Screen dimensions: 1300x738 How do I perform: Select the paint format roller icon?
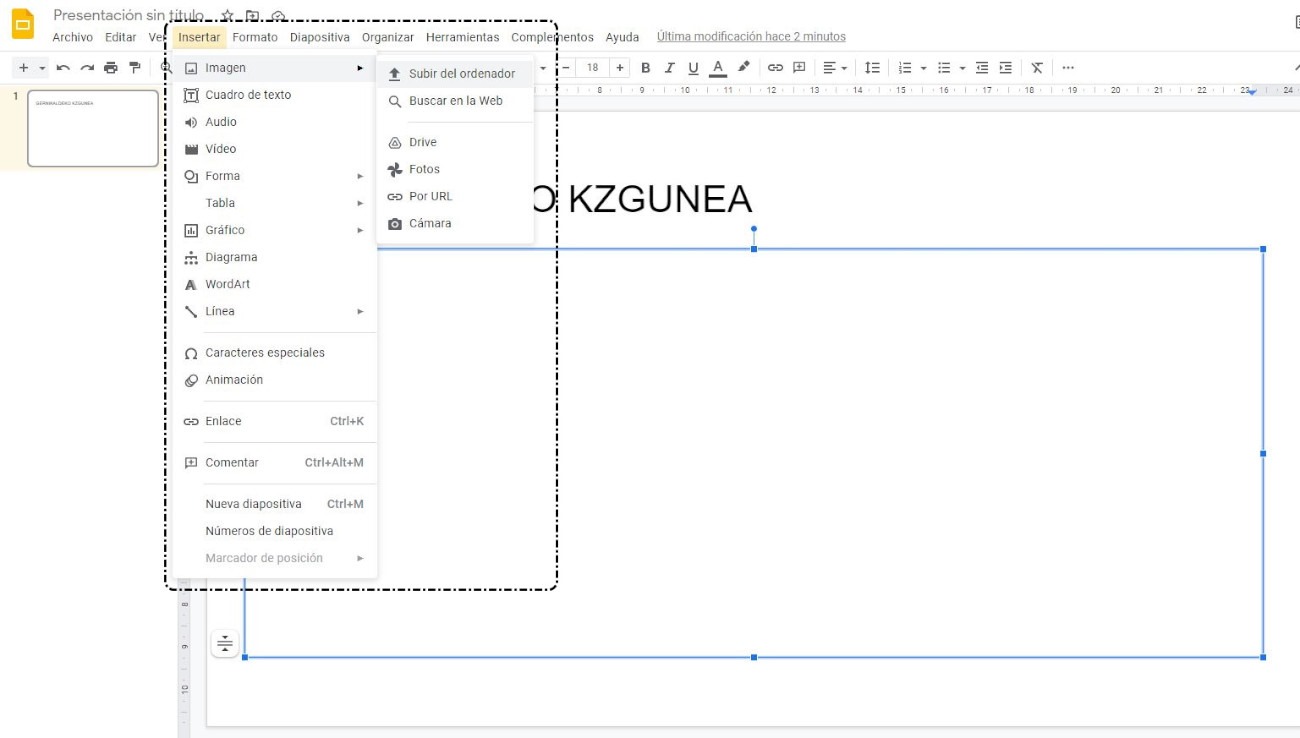[x=135, y=68]
